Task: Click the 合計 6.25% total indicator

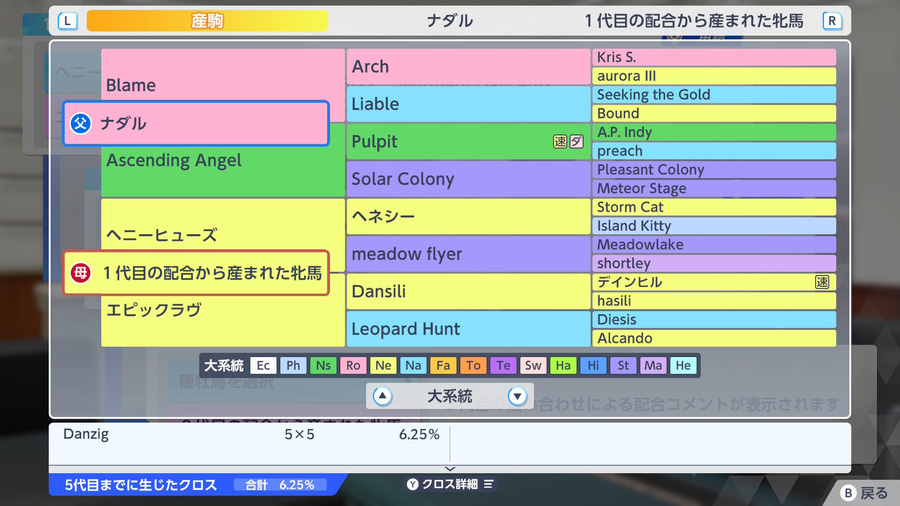Action: tap(280, 485)
